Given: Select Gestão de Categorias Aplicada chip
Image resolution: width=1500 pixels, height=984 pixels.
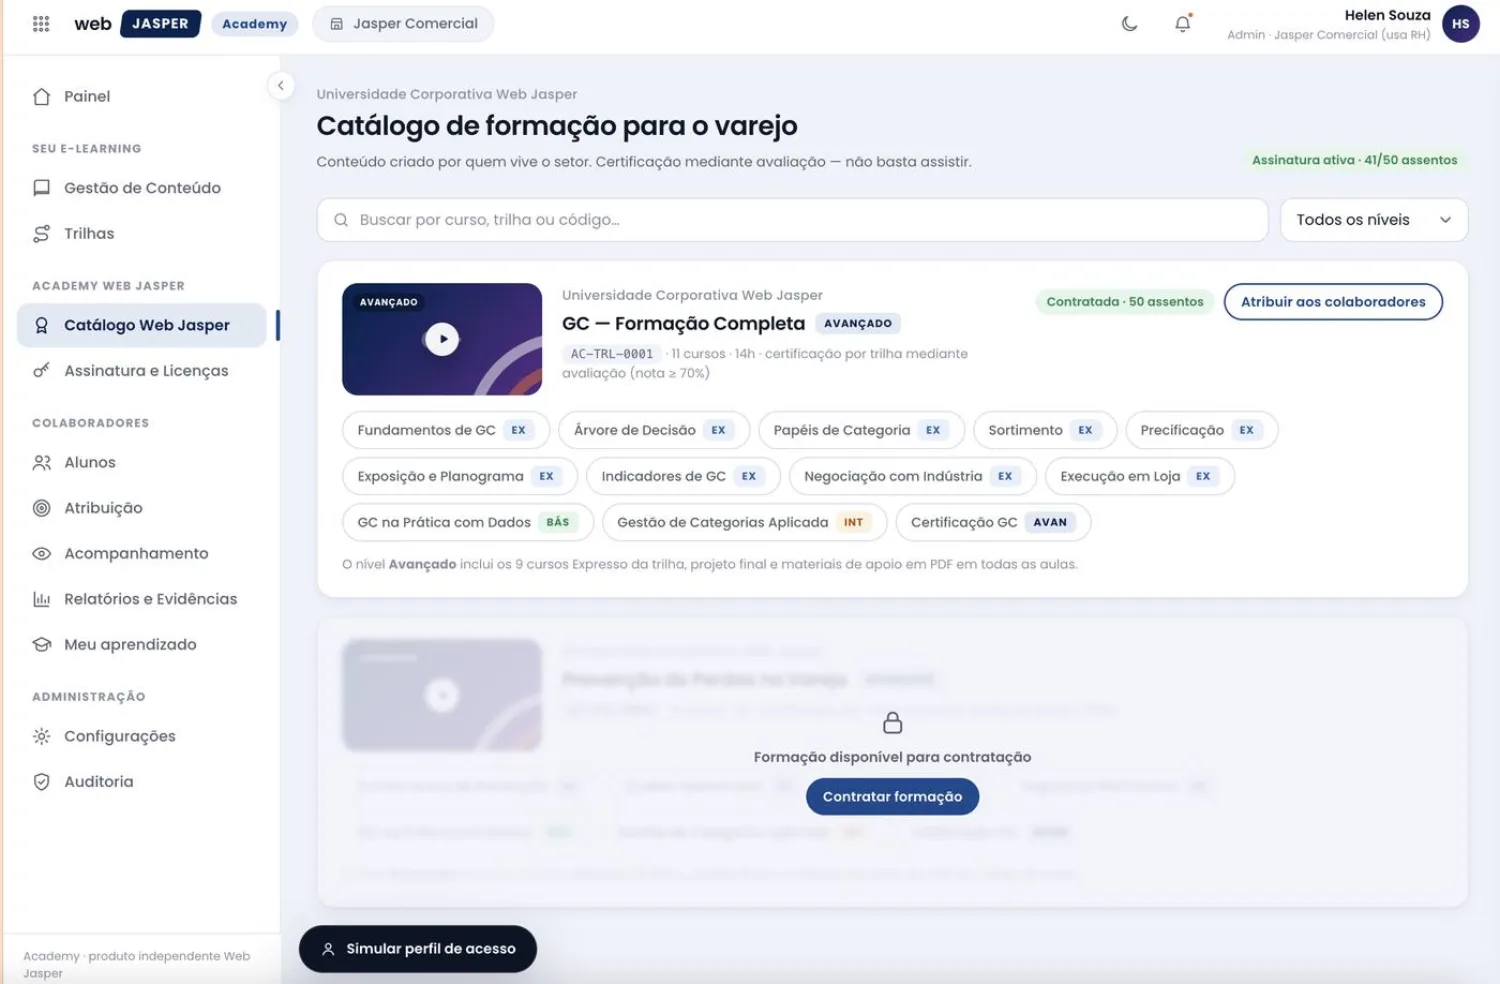Looking at the screenshot, I should tap(745, 522).
